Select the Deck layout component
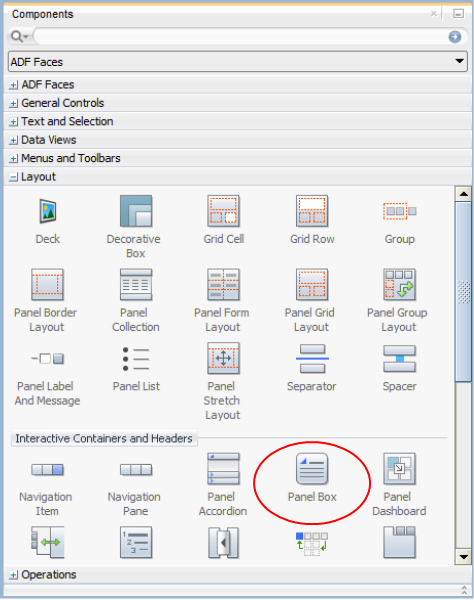This screenshot has width=474, height=600. click(48, 221)
